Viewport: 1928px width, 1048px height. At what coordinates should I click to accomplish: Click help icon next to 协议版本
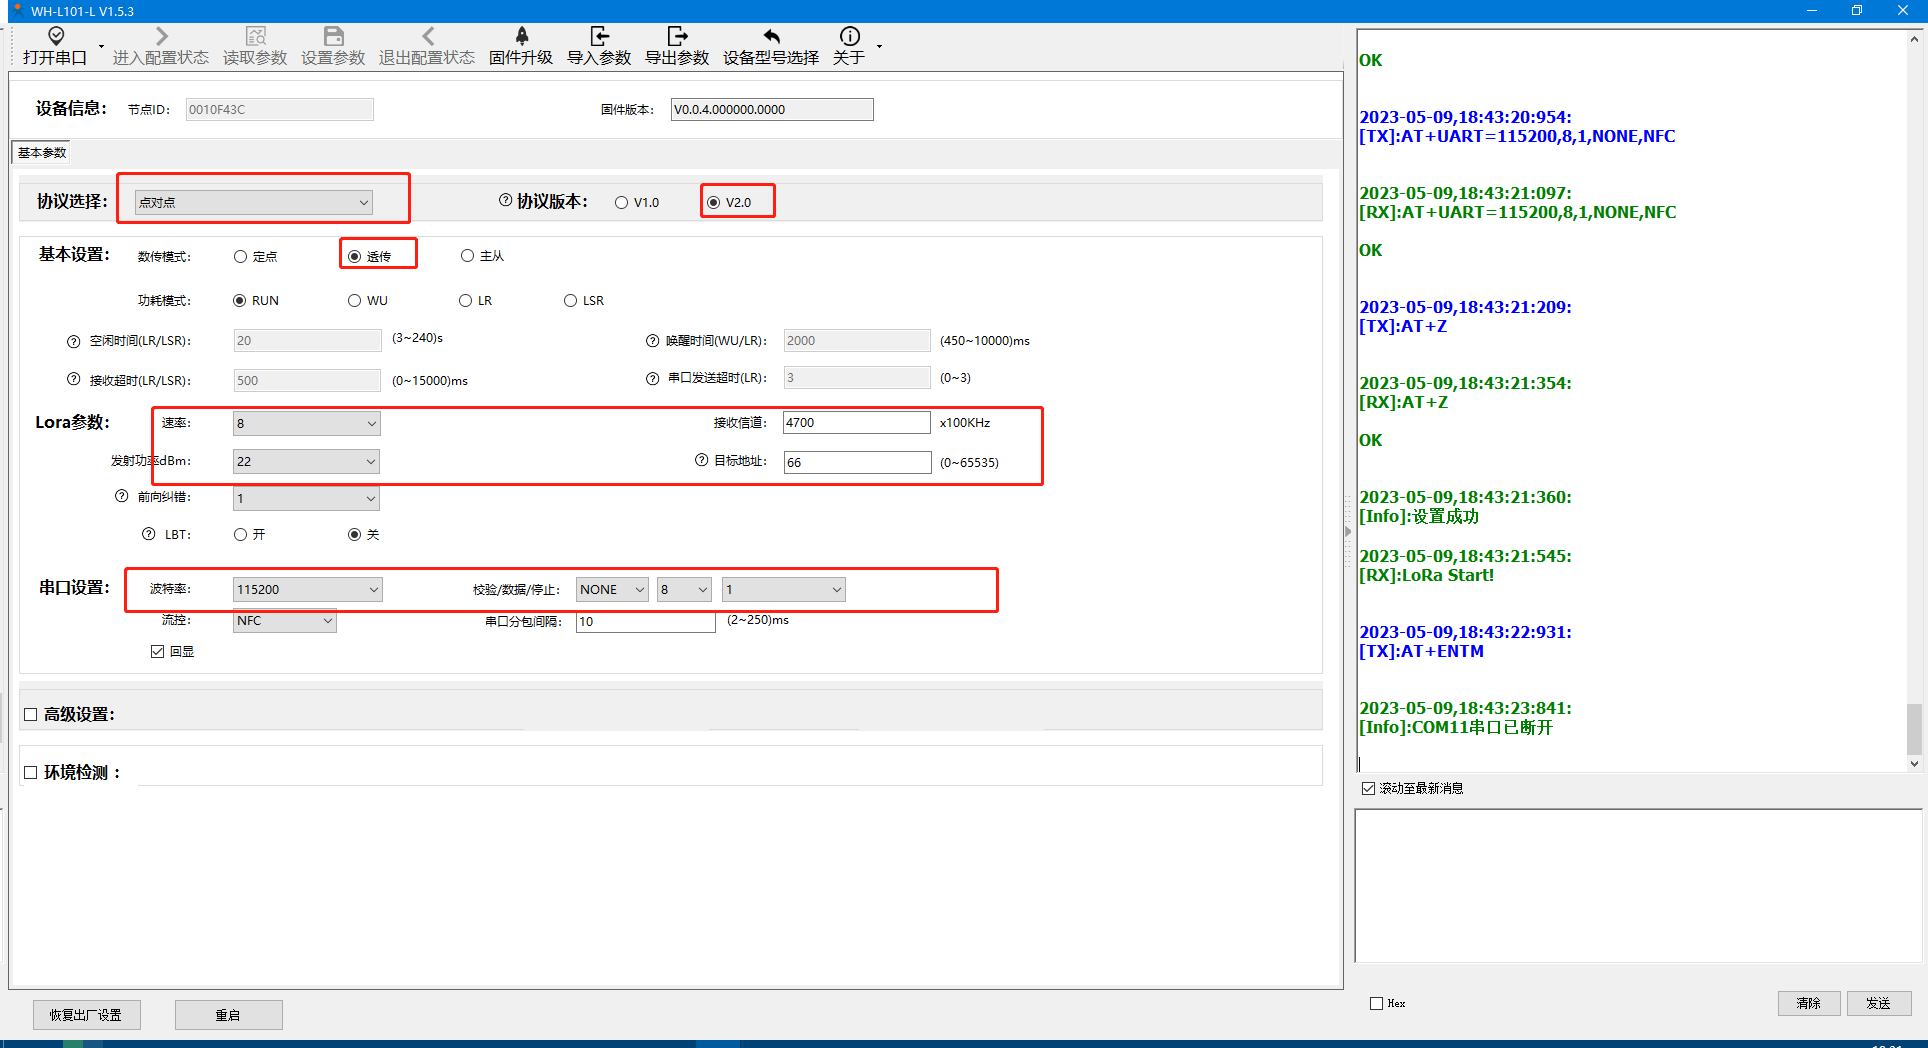coord(505,201)
